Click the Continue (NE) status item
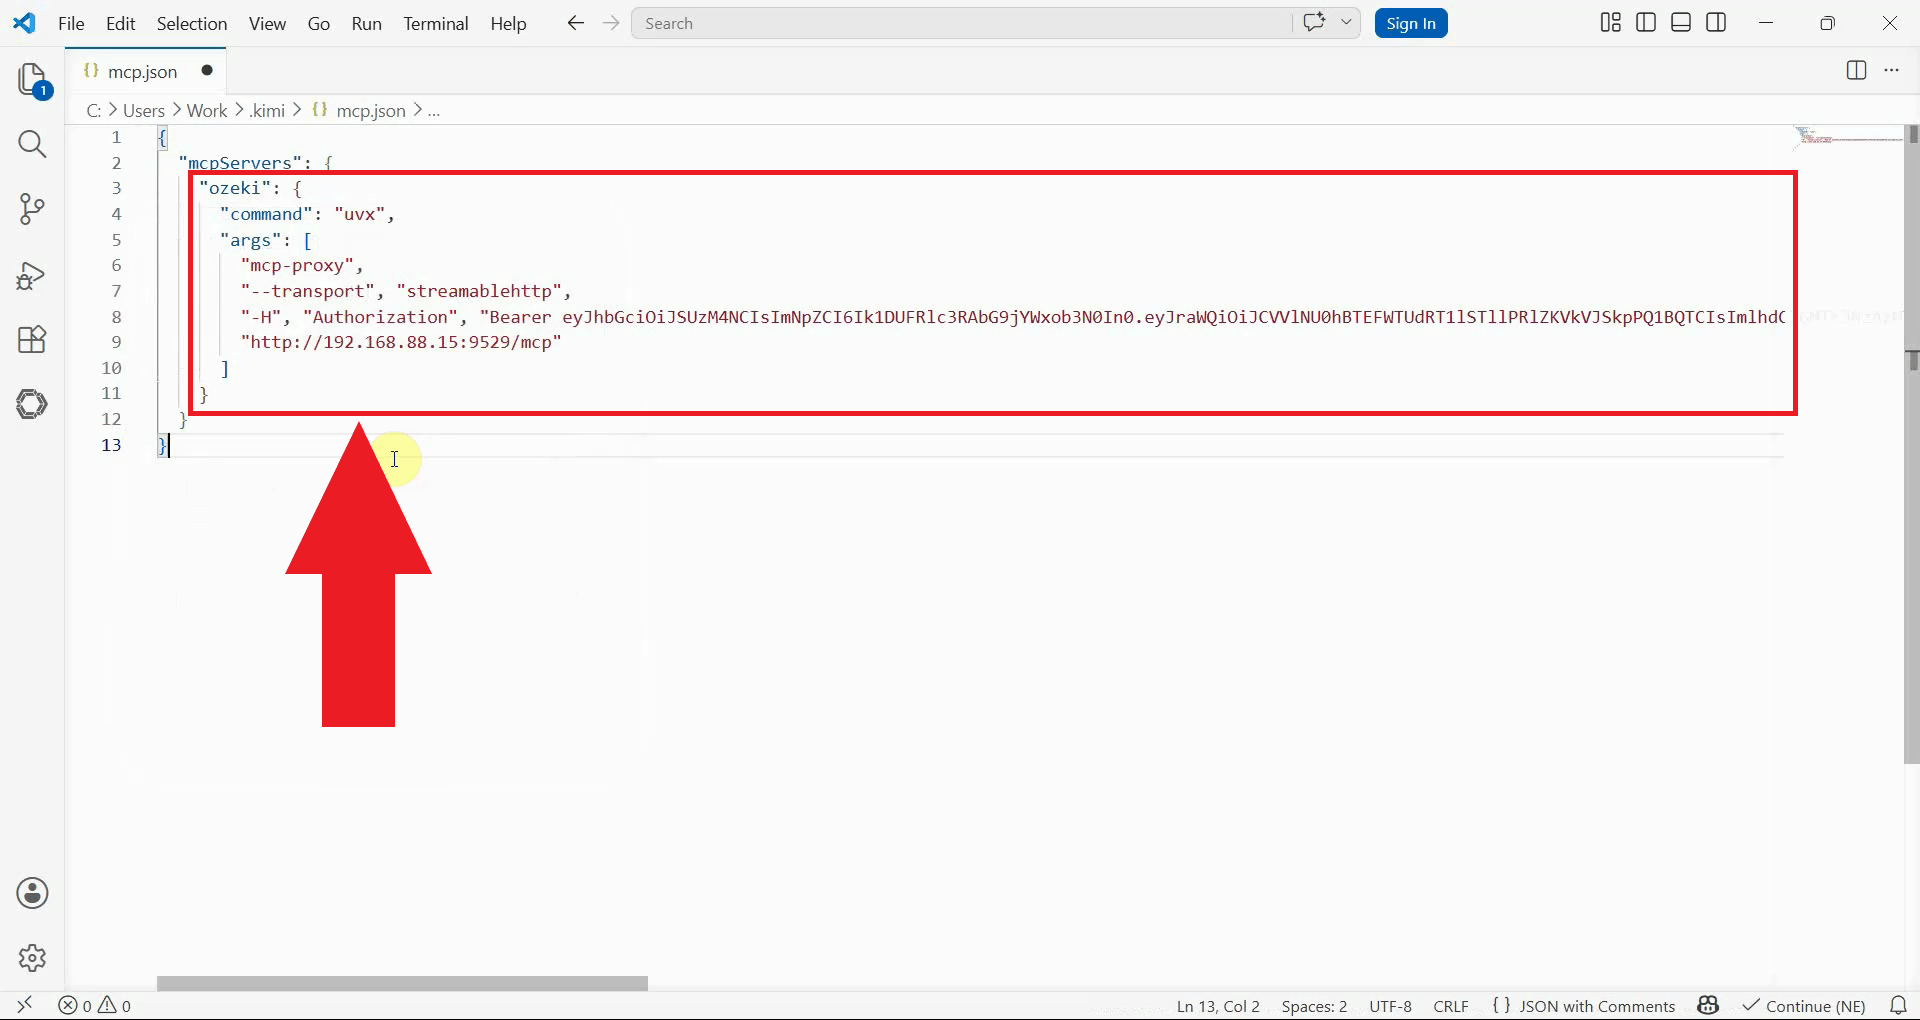 point(1804,1006)
